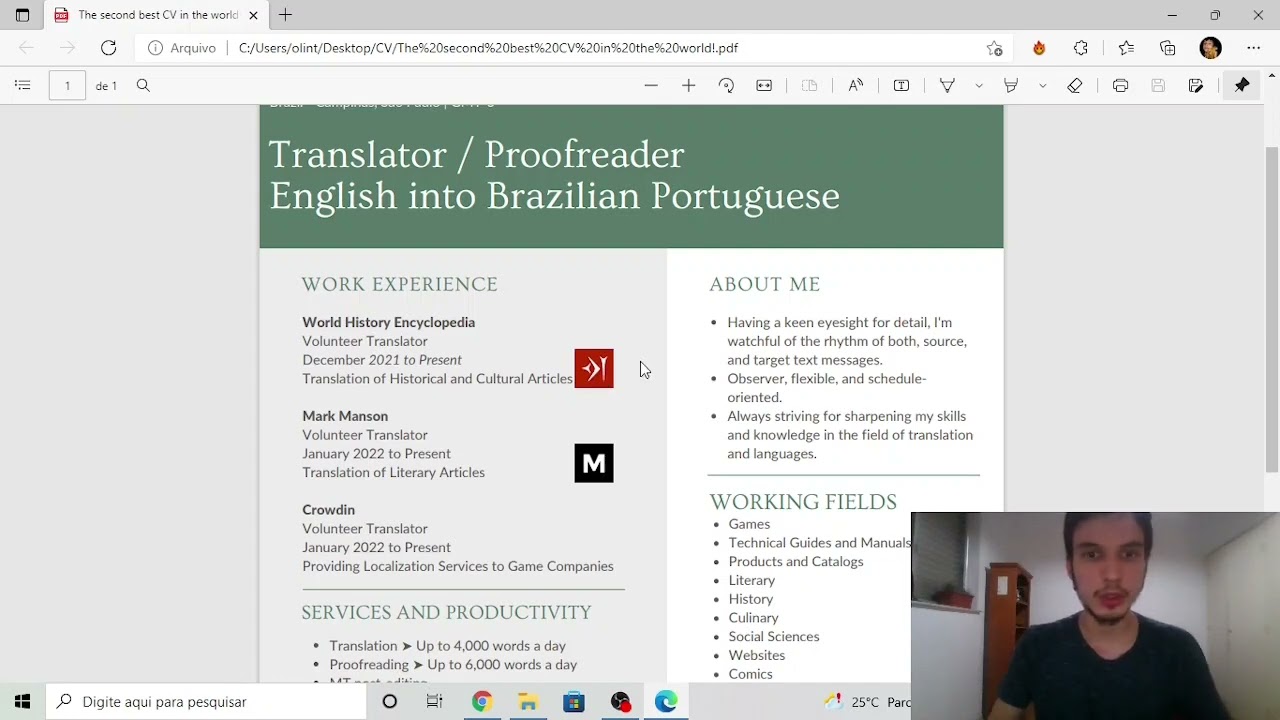
Task: Close the CV PDF tab
Action: [x=253, y=15]
